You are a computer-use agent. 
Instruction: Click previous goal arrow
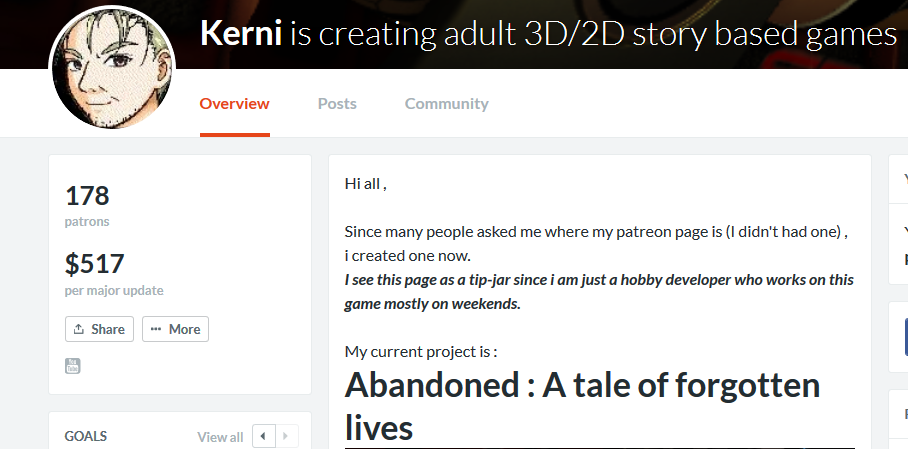(x=263, y=436)
